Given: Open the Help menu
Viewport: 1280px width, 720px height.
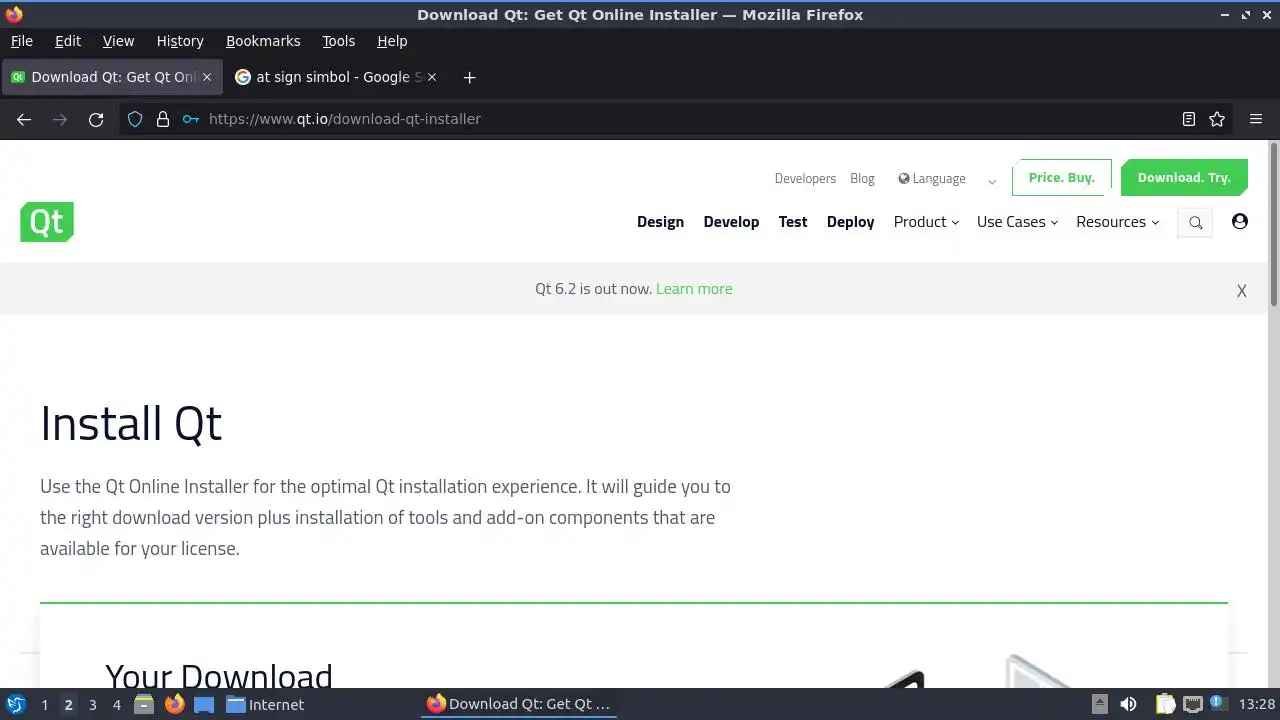Looking at the screenshot, I should coord(392,41).
